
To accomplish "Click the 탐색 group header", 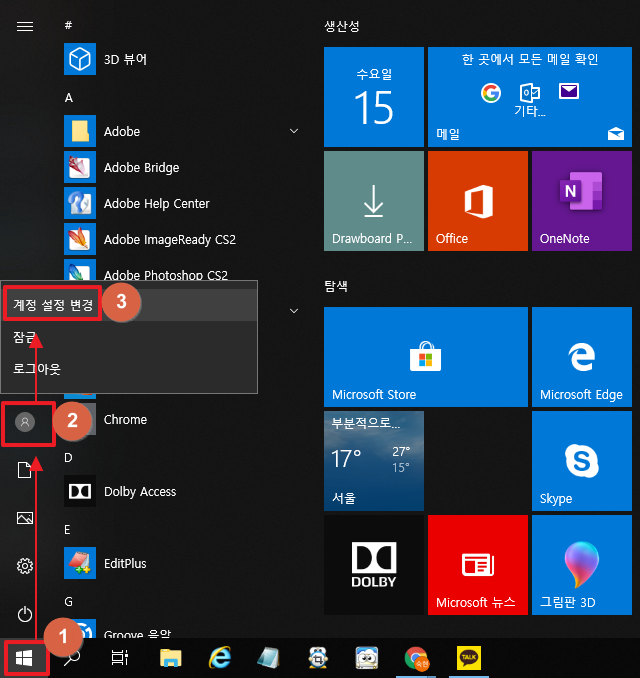I will click(x=336, y=286).
